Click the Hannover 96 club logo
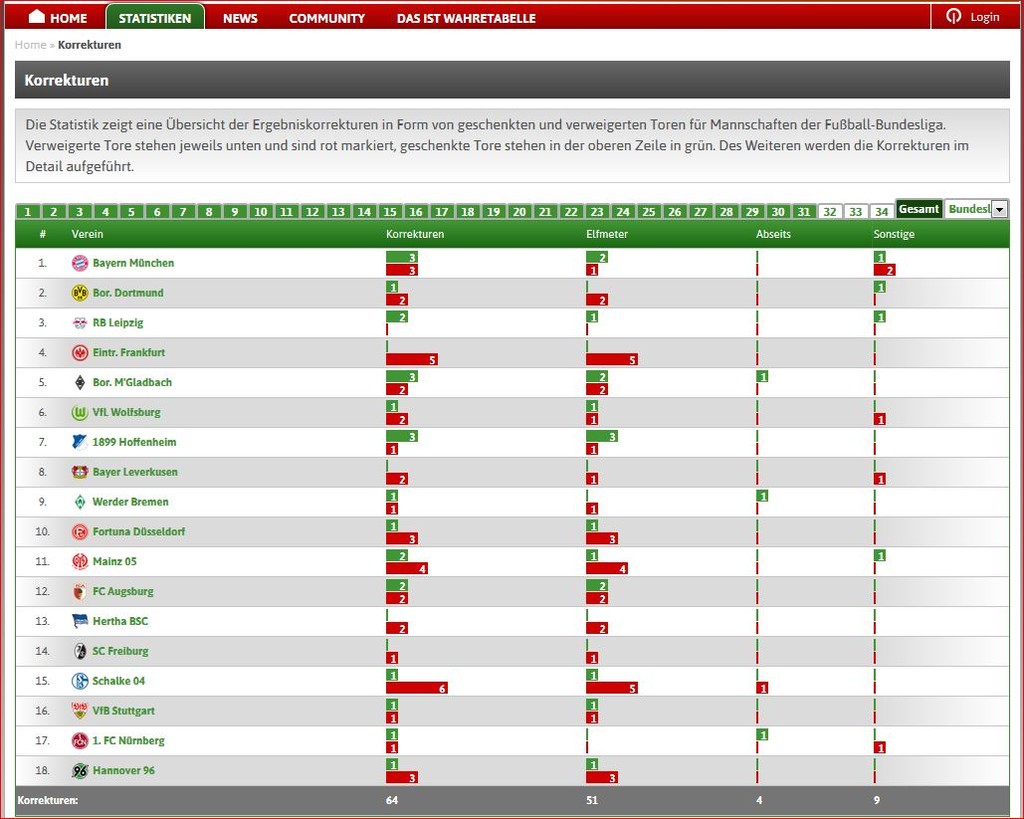Viewport: 1024px width, 819px height. [x=80, y=771]
